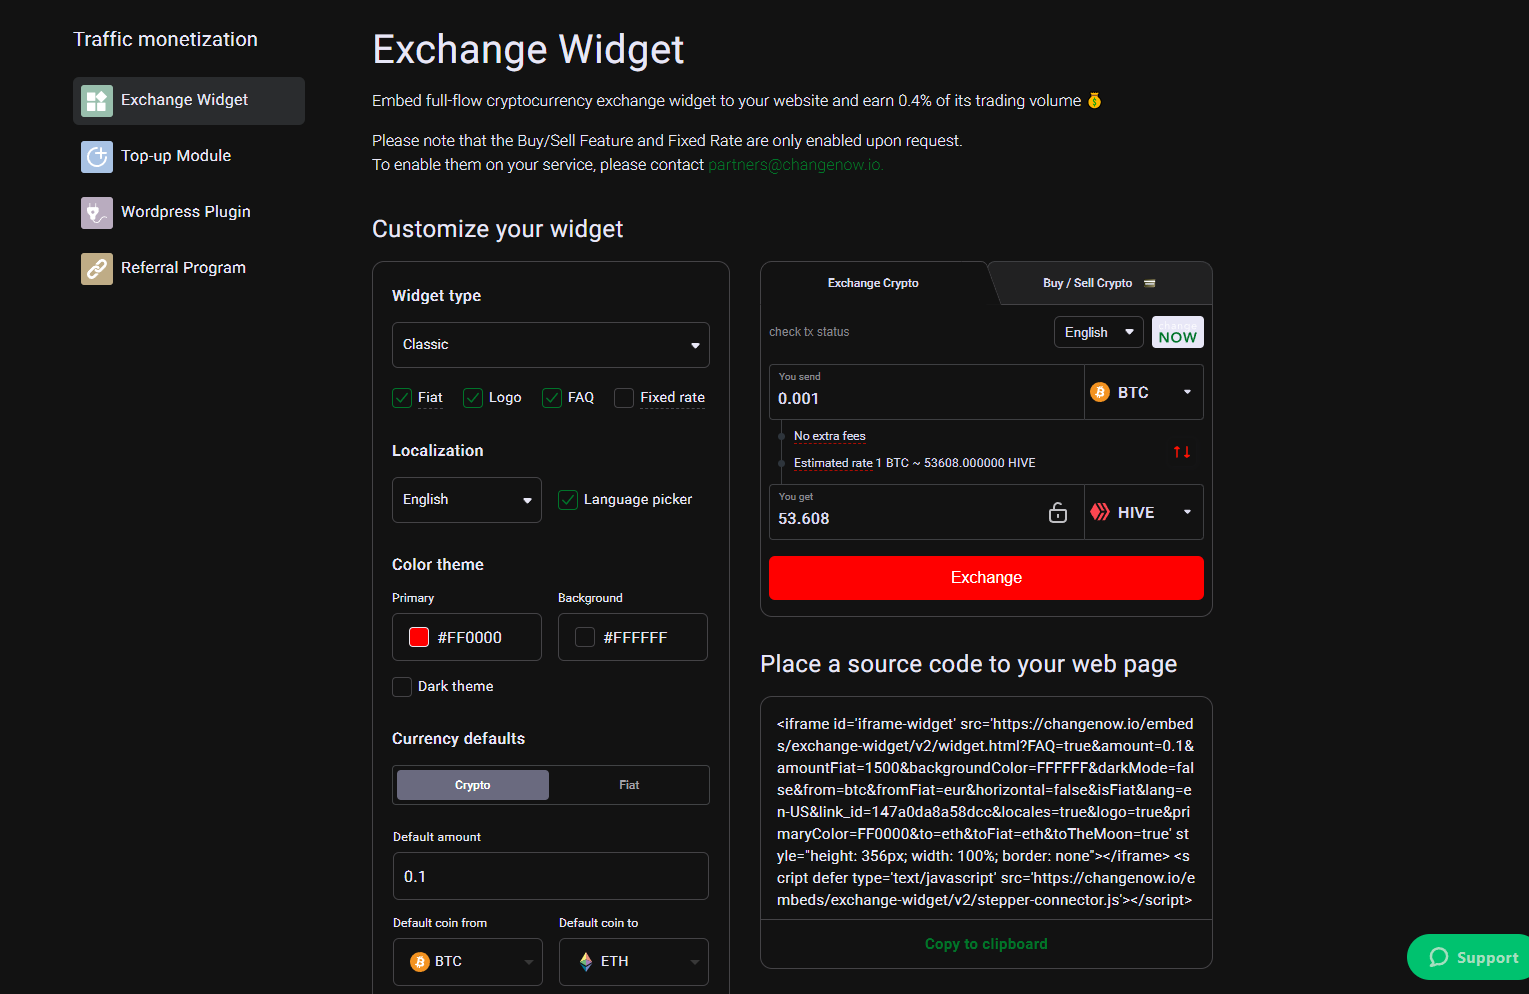Click the Default amount 0.1 field
This screenshot has height=994, width=1529.
[x=551, y=876]
